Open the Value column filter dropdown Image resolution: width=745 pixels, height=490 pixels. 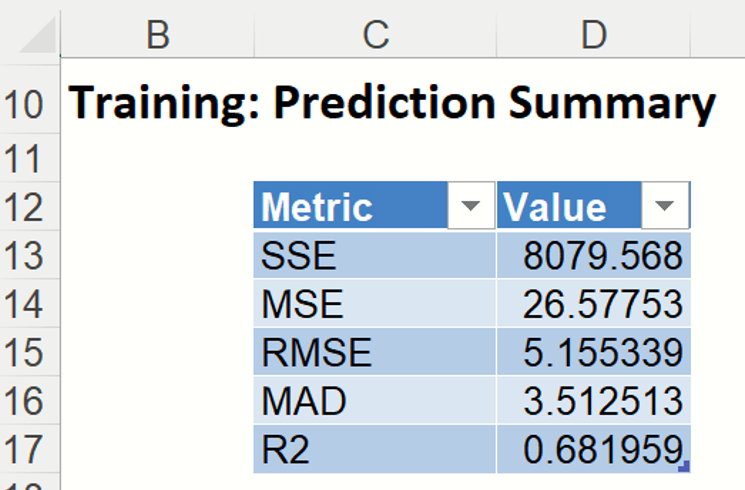tap(664, 207)
